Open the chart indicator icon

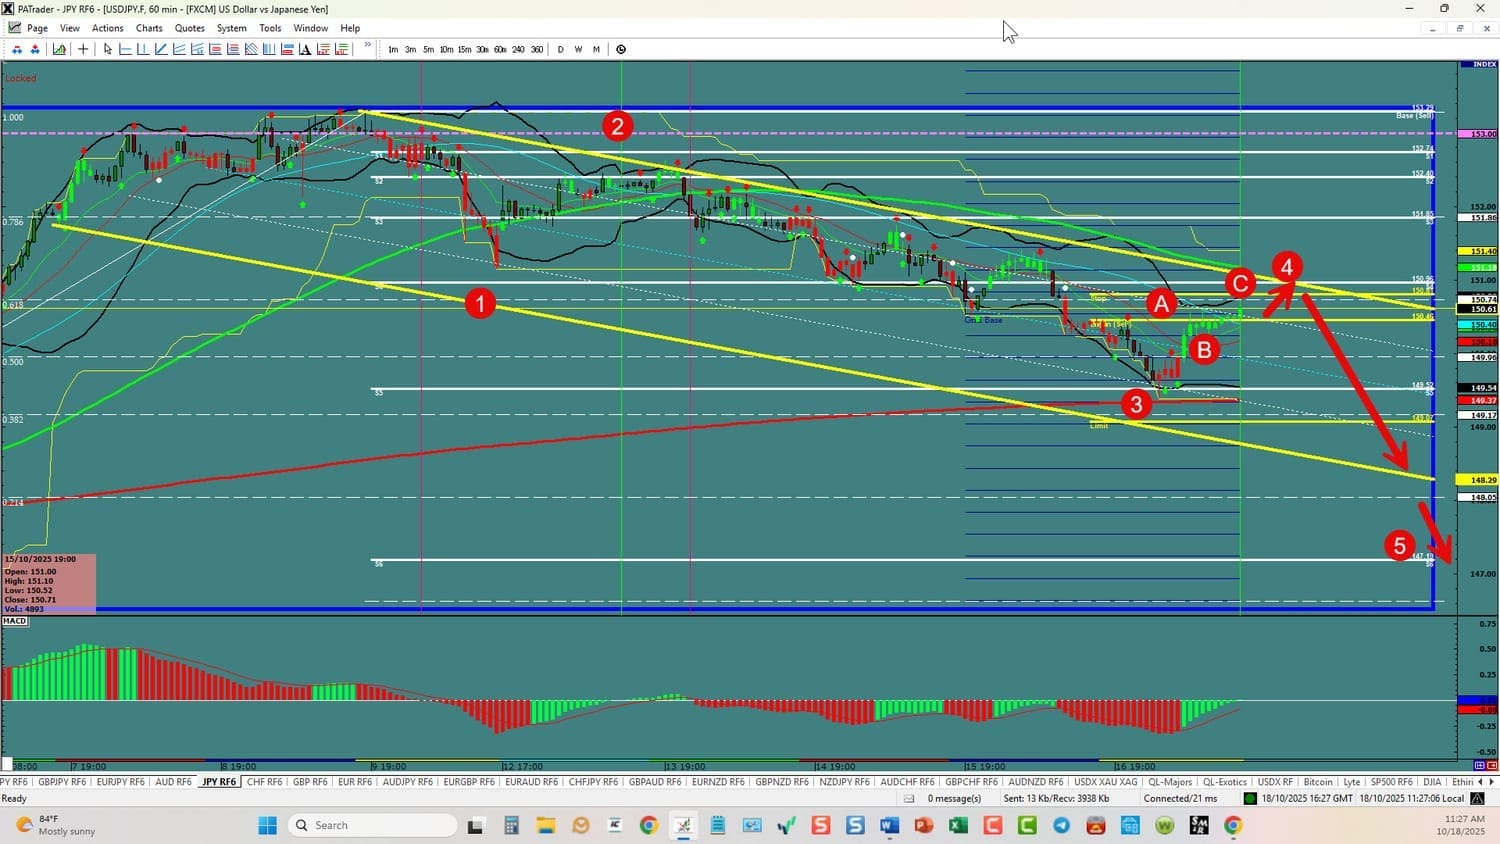point(60,49)
